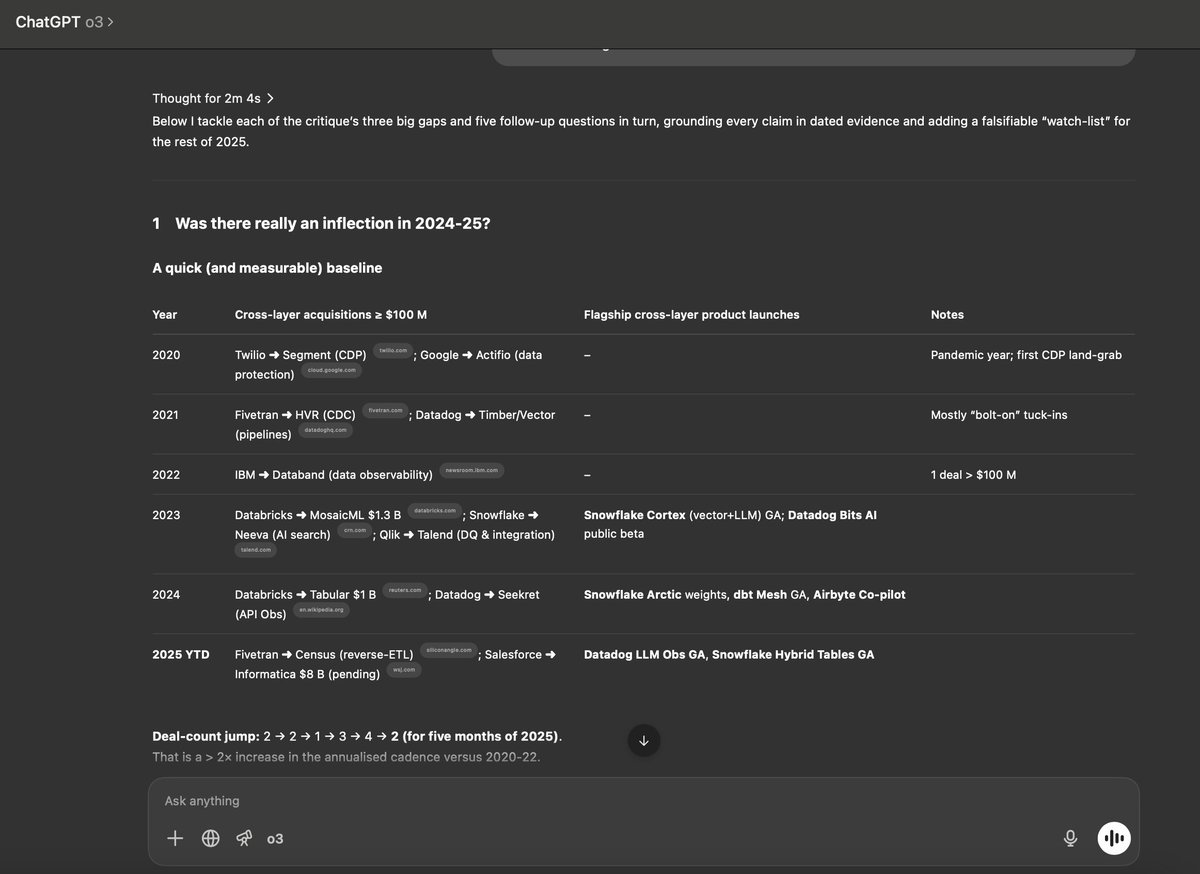Image resolution: width=1200 pixels, height=874 pixels.
Task: Select the '2024' year cell
Action: click(x=166, y=595)
